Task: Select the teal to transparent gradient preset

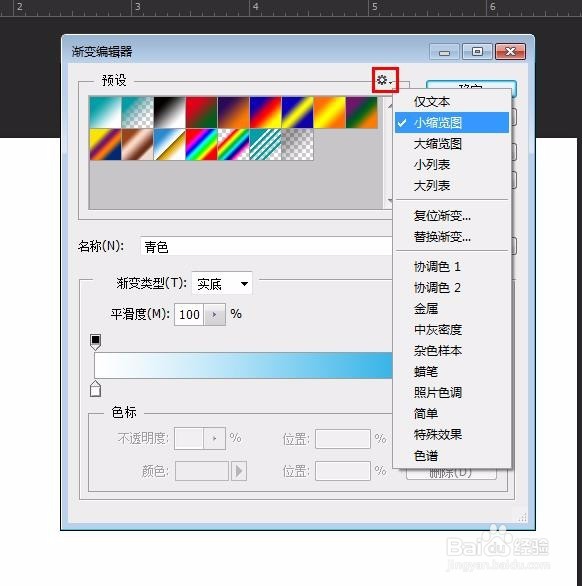Action: pyautogui.click(x=137, y=112)
